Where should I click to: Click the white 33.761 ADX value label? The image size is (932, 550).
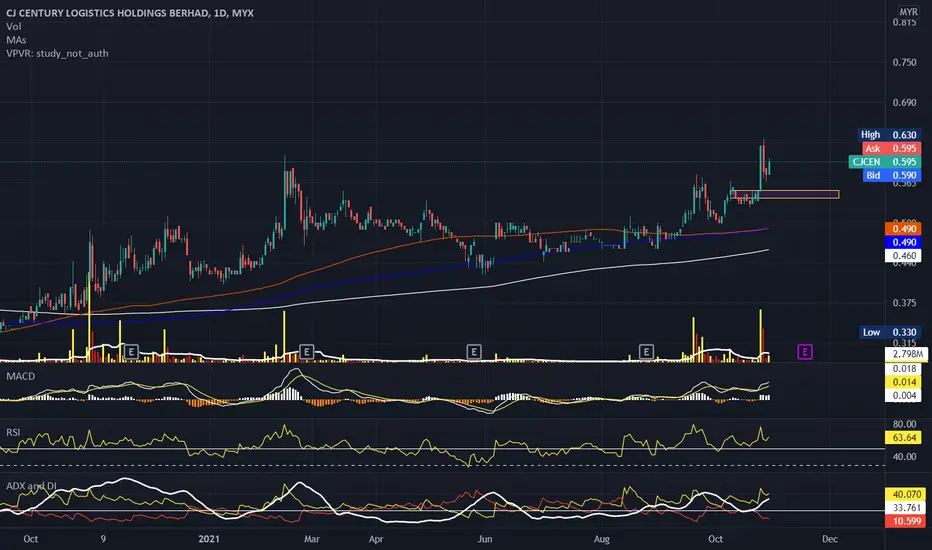[906, 508]
